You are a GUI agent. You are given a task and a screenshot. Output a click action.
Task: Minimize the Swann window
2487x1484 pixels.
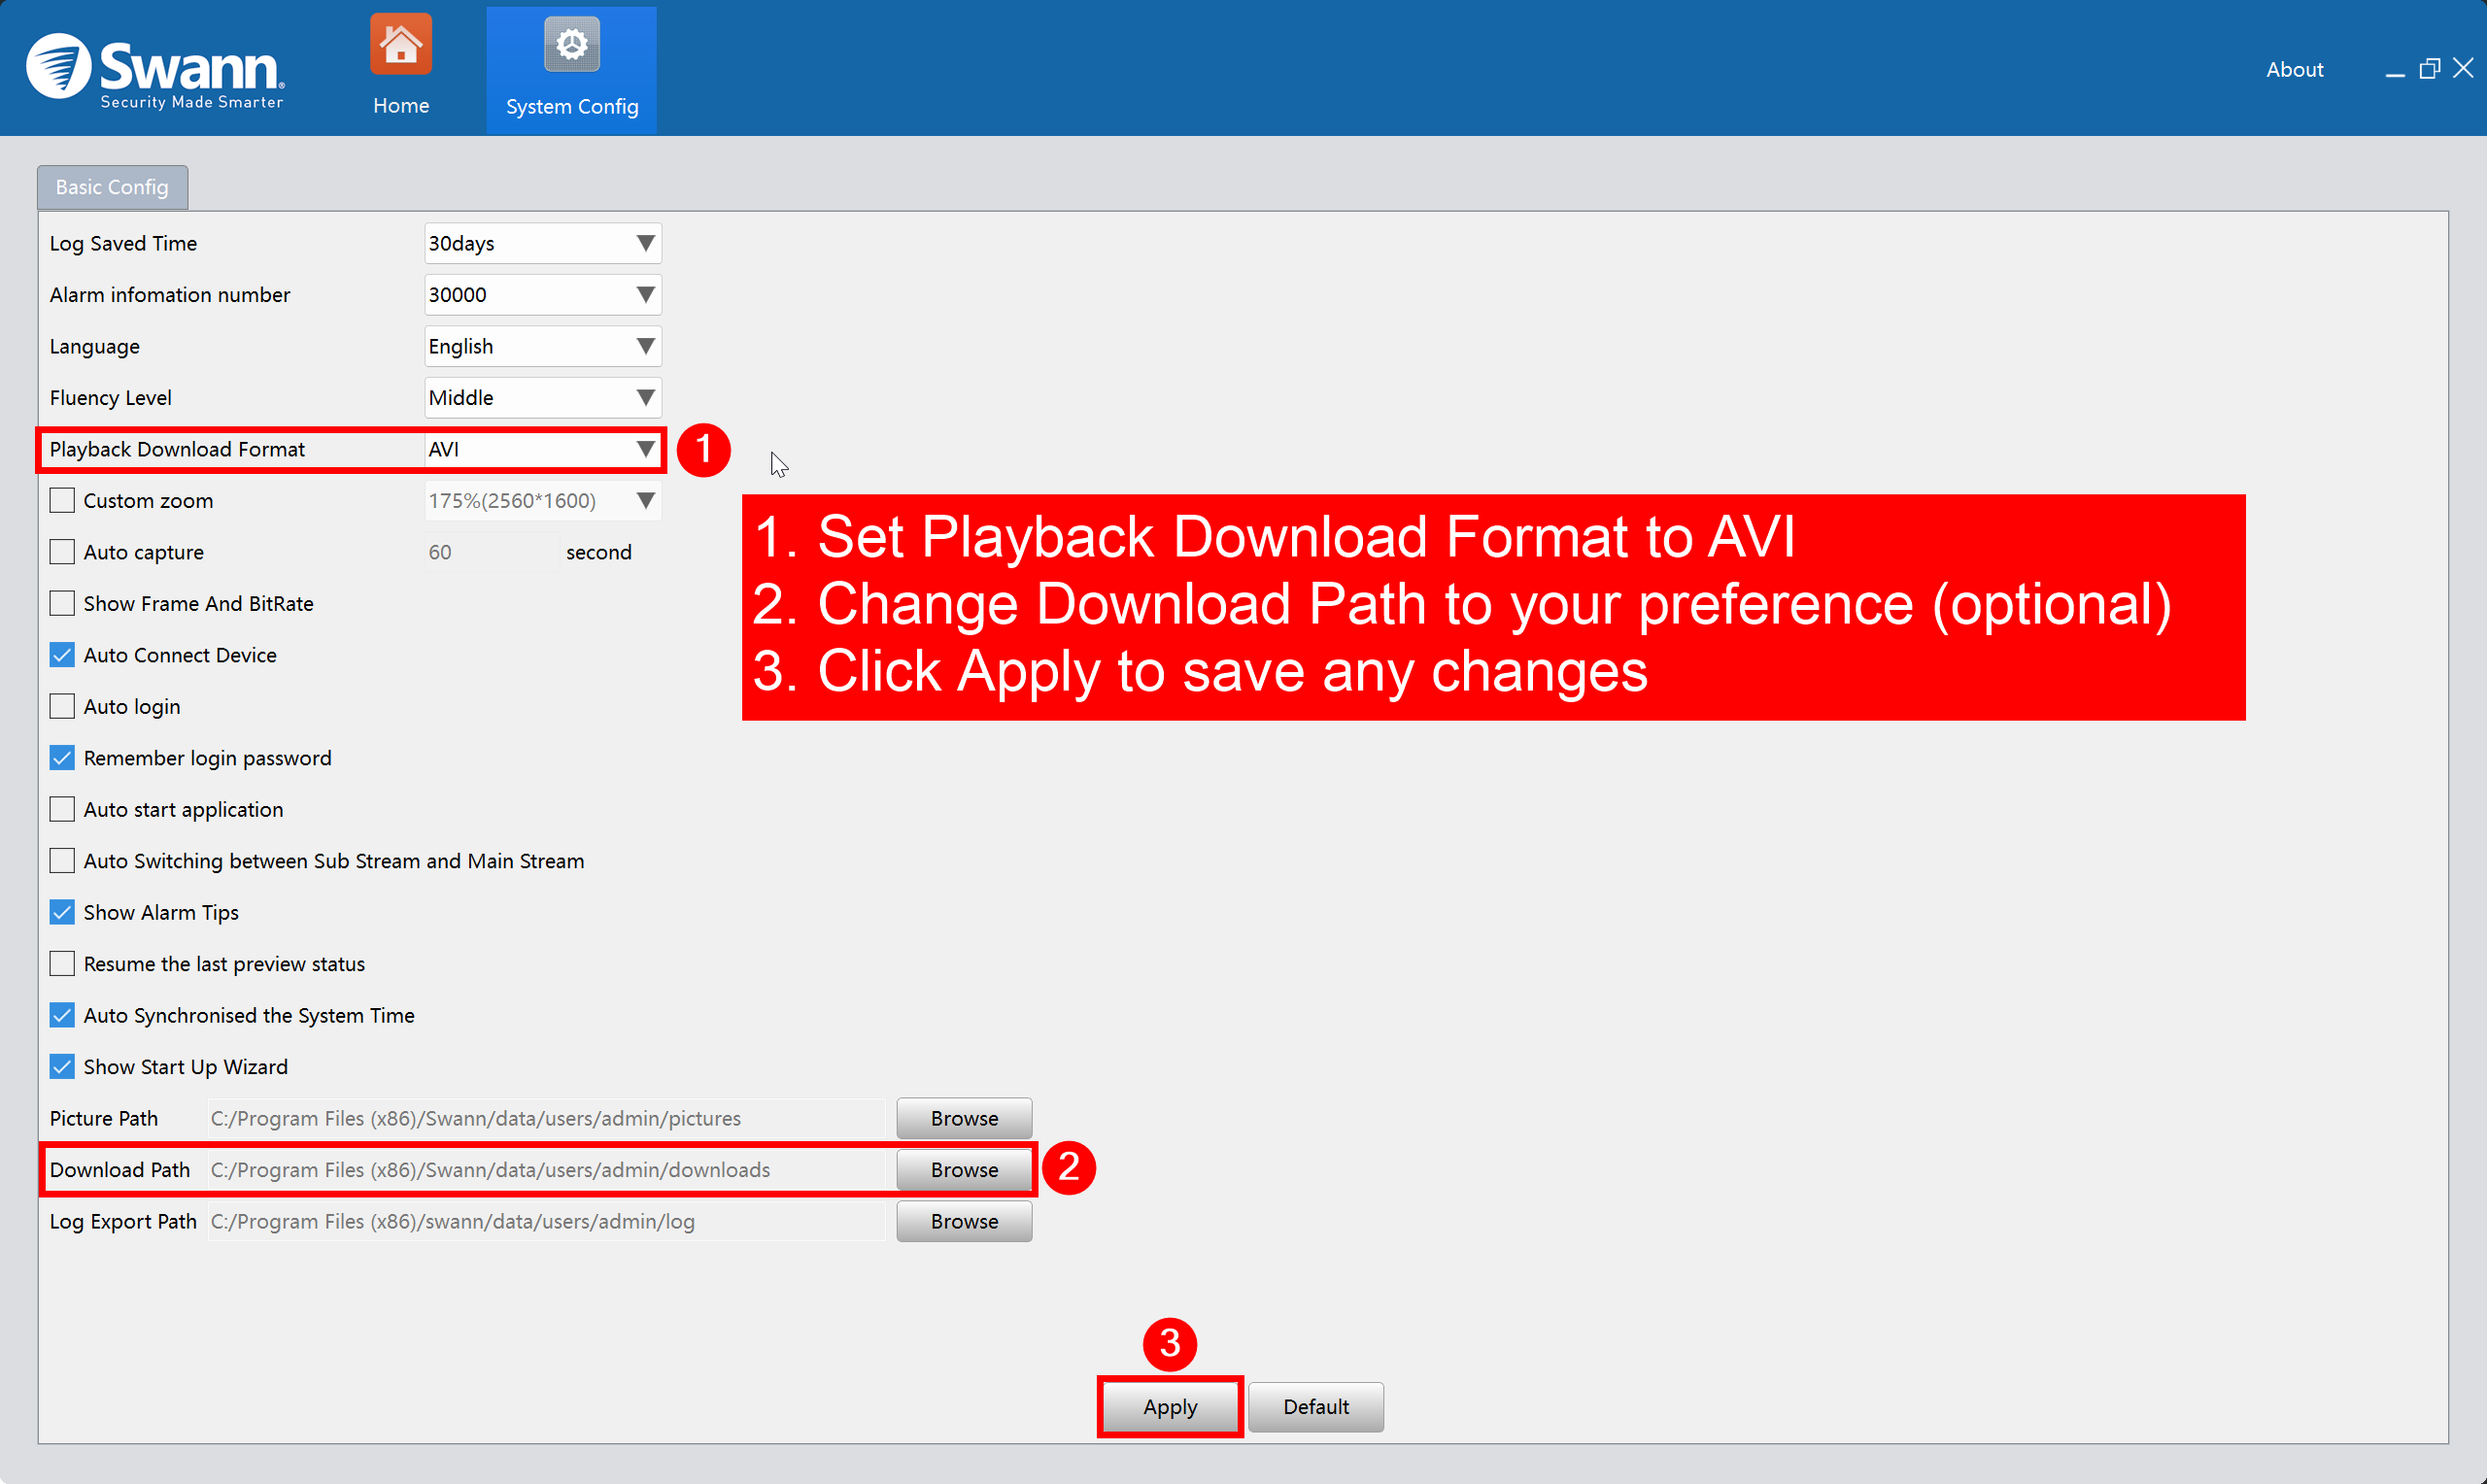point(2394,72)
